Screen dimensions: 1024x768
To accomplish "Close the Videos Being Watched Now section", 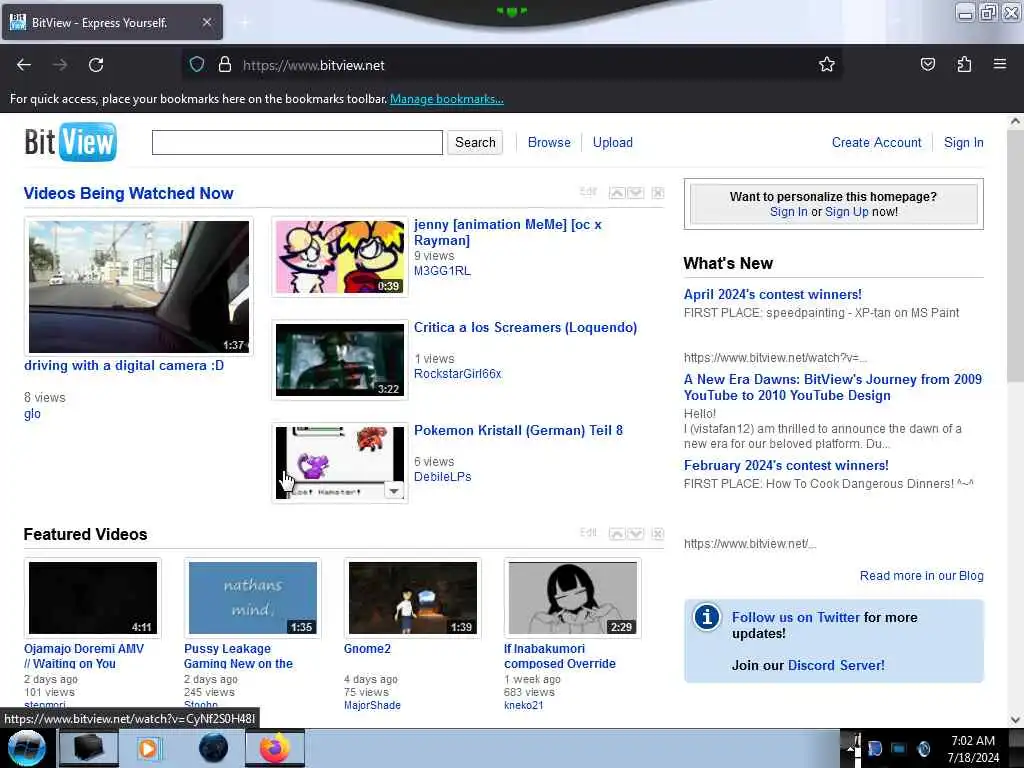I will pyautogui.click(x=658, y=193).
